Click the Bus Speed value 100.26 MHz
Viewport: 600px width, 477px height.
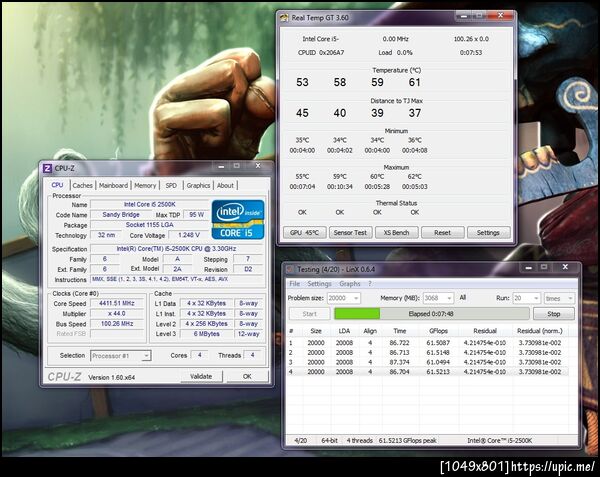(x=117, y=324)
